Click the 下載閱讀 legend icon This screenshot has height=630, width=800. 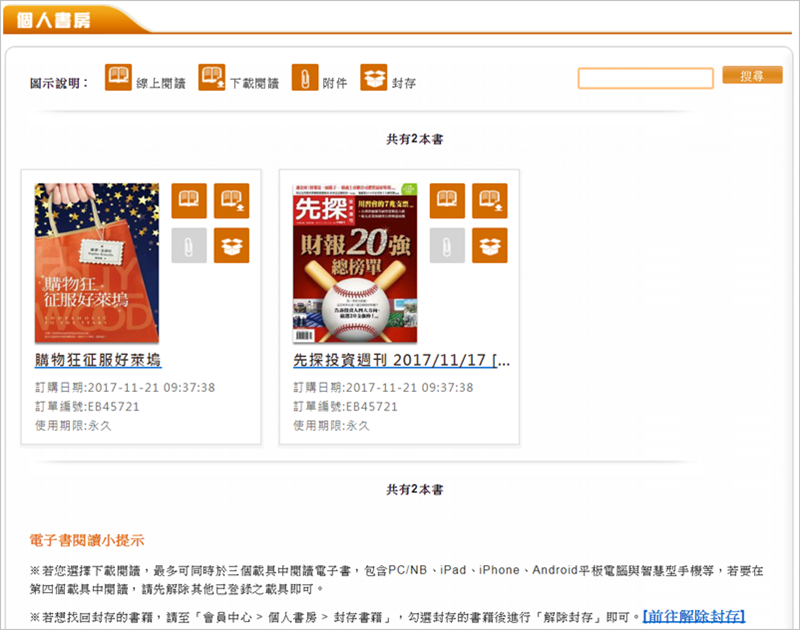(x=211, y=78)
